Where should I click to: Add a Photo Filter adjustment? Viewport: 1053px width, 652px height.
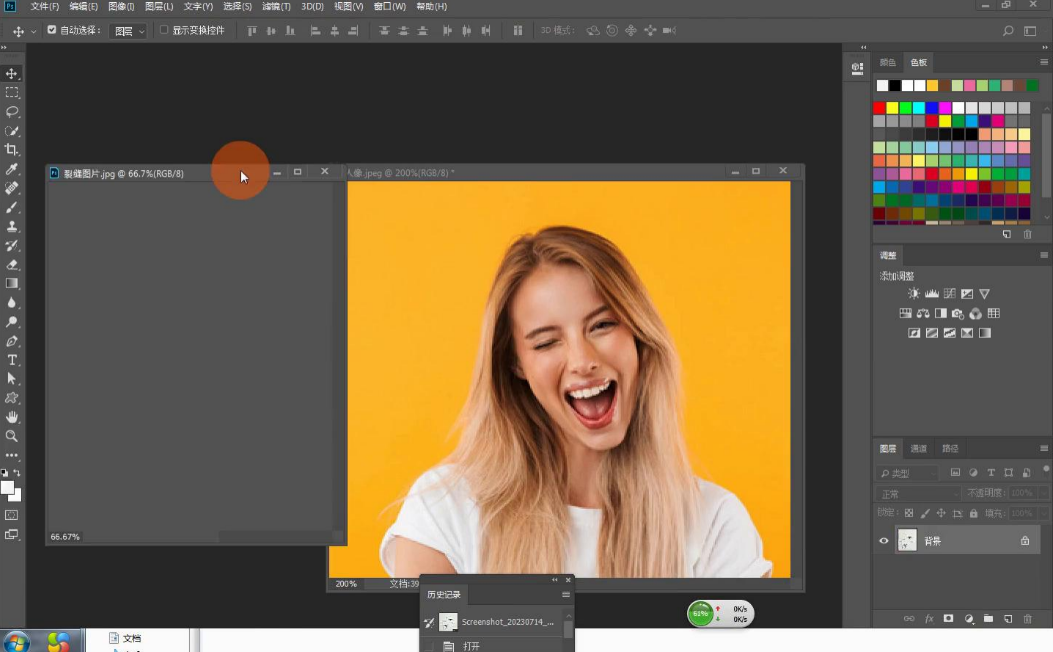958,314
